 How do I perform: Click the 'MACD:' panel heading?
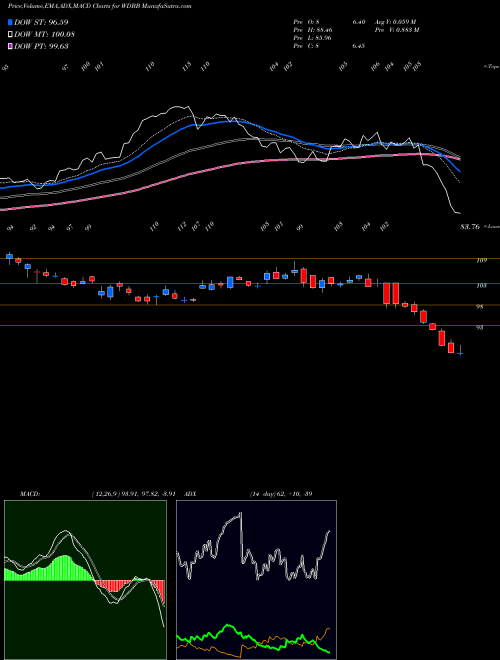29,494
